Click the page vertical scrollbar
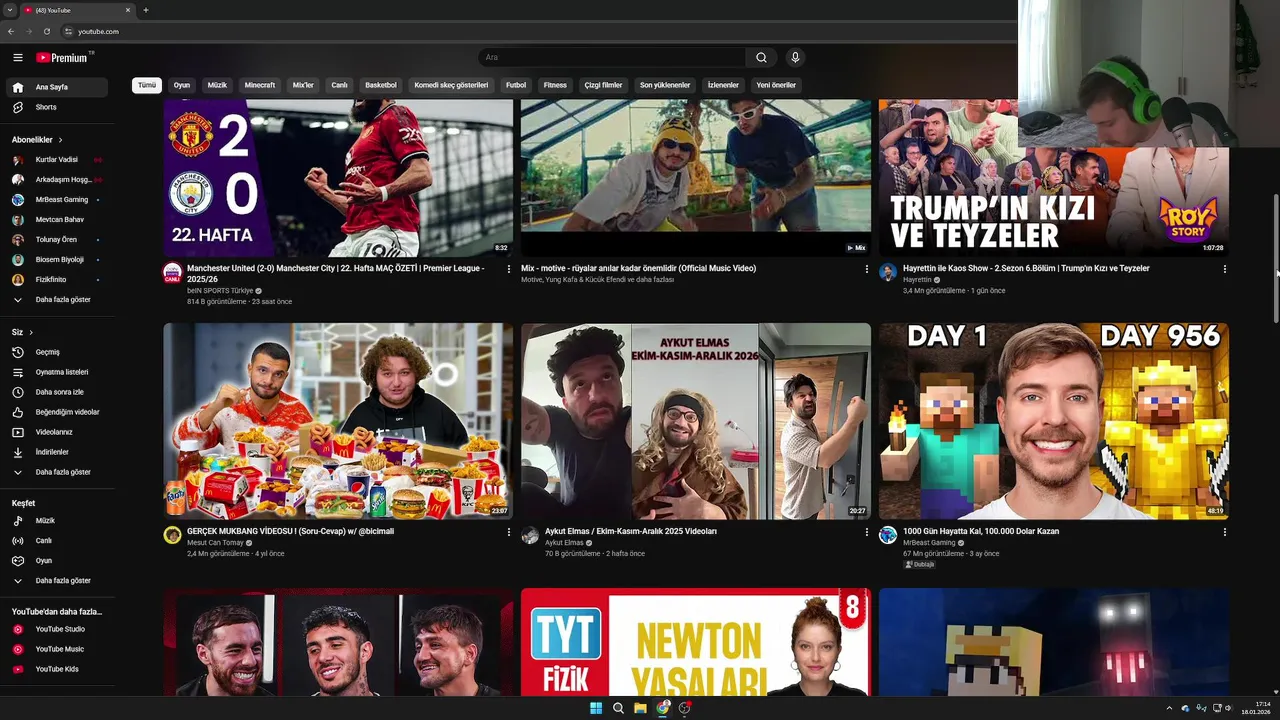The width and height of the screenshot is (1280, 720). [1275, 258]
